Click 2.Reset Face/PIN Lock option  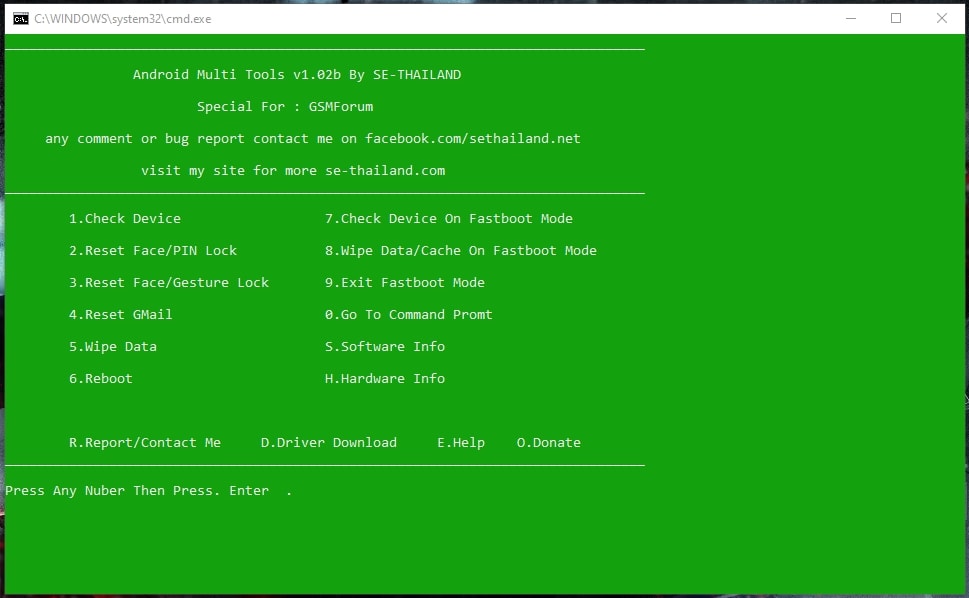coord(152,250)
